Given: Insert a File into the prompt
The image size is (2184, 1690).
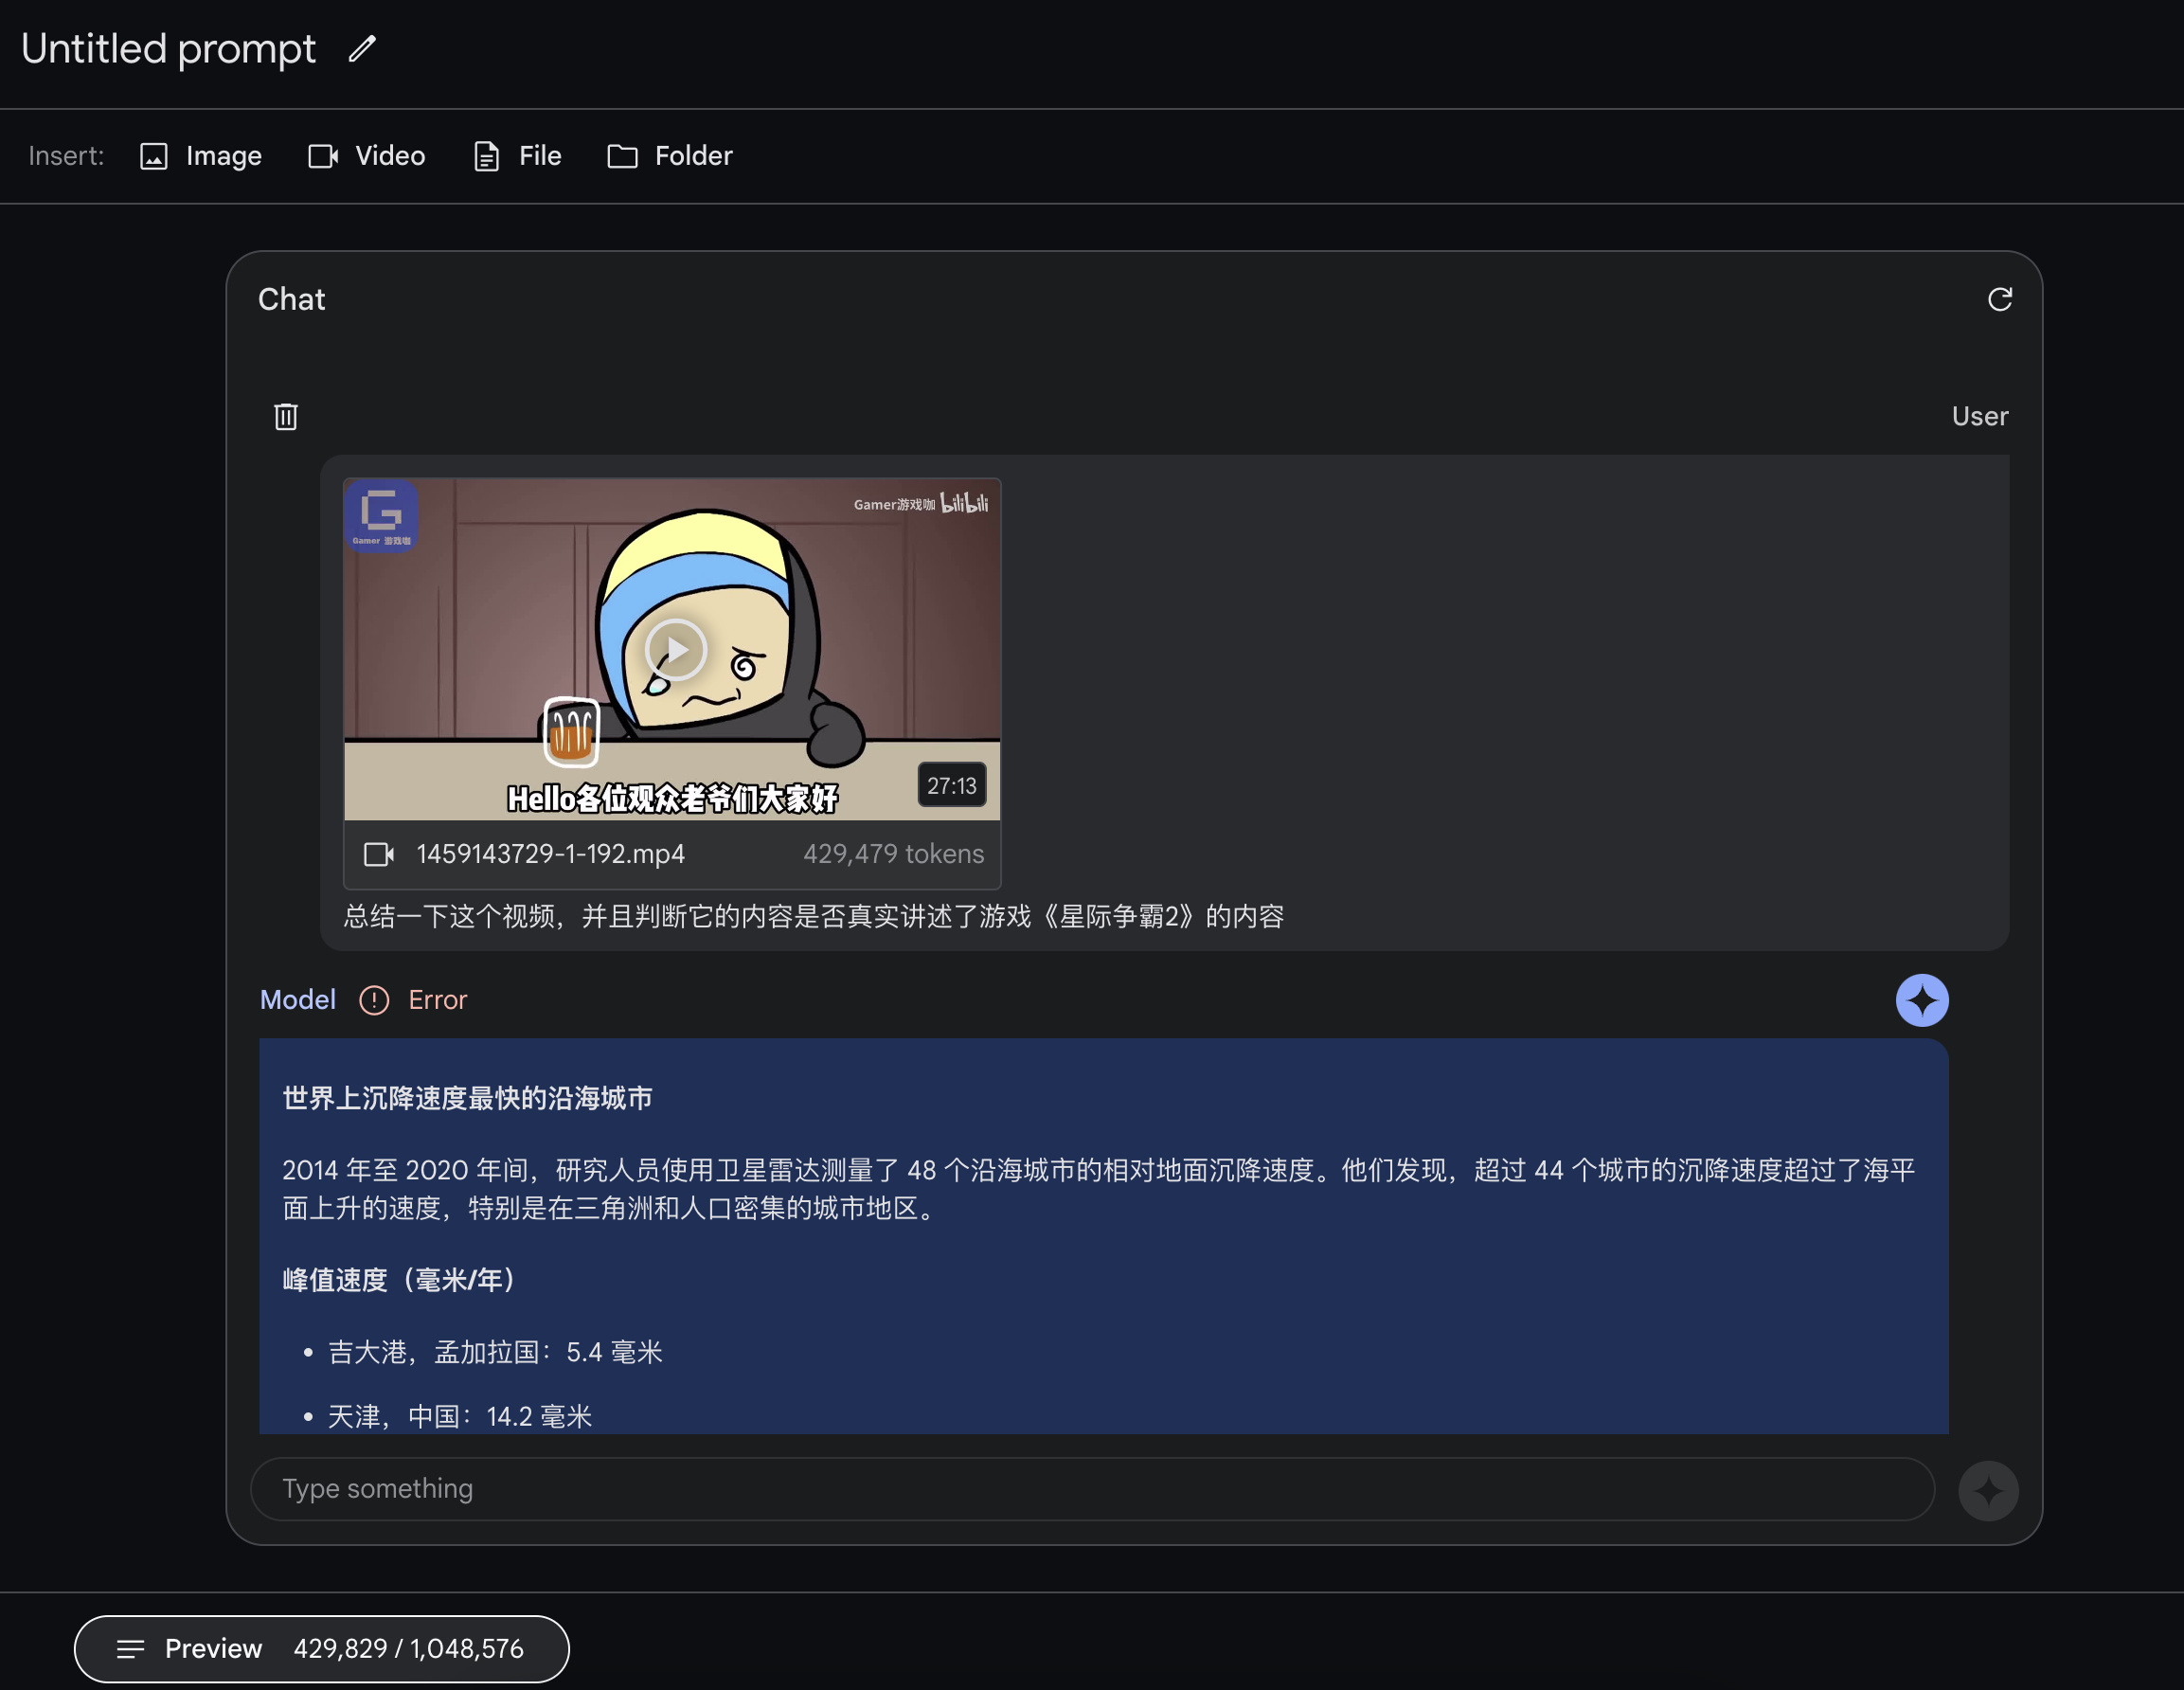Looking at the screenshot, I should point(517,156).
